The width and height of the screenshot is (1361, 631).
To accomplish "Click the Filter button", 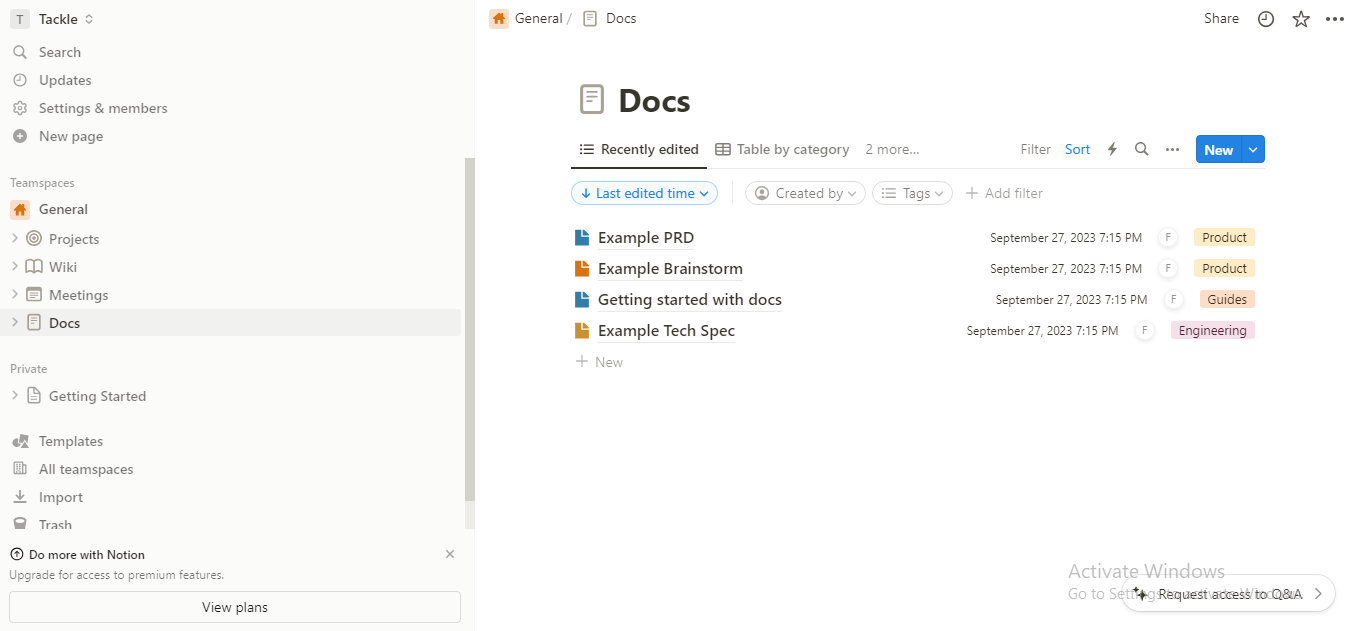I will click(1035, 149).
